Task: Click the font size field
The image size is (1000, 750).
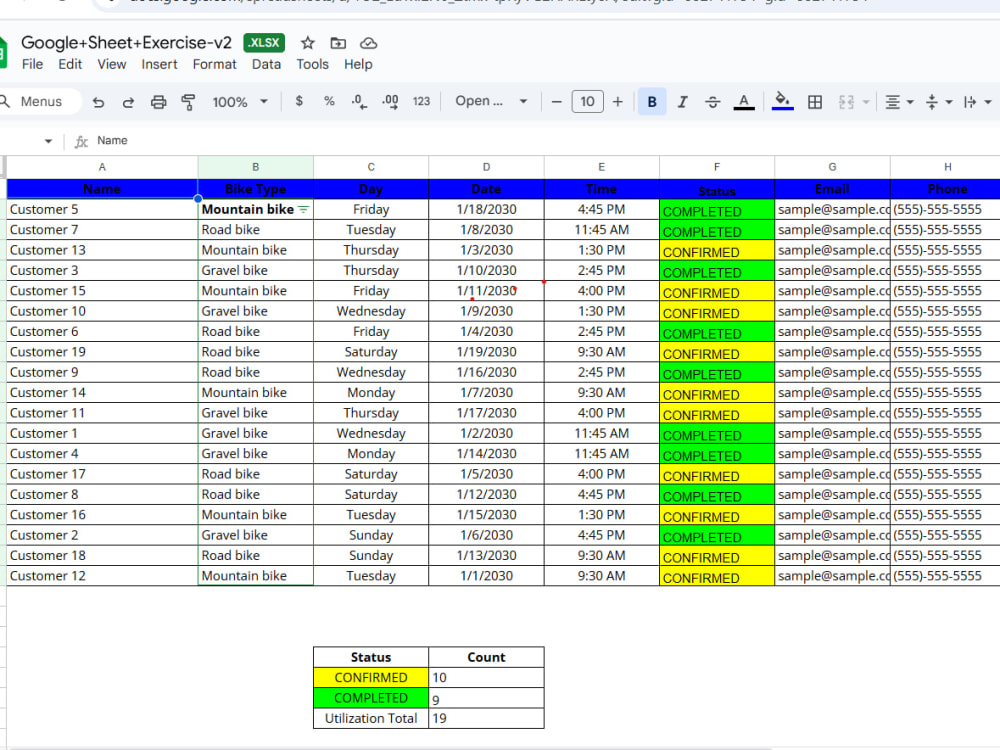Action: [587, 101]
